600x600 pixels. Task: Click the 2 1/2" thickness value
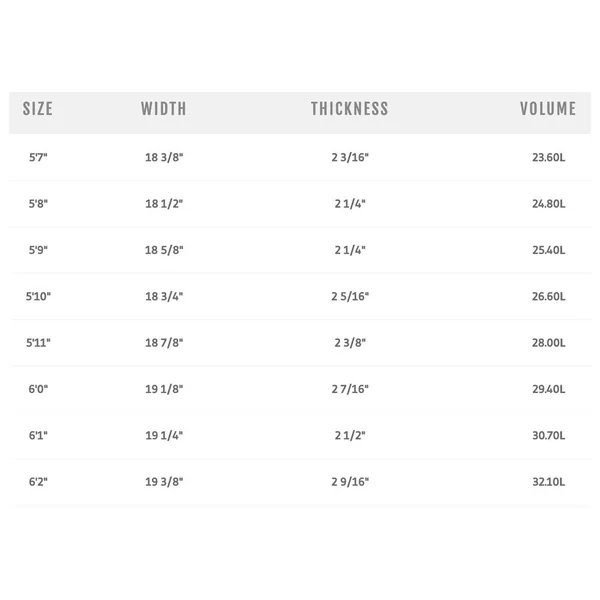pos(350,435)
